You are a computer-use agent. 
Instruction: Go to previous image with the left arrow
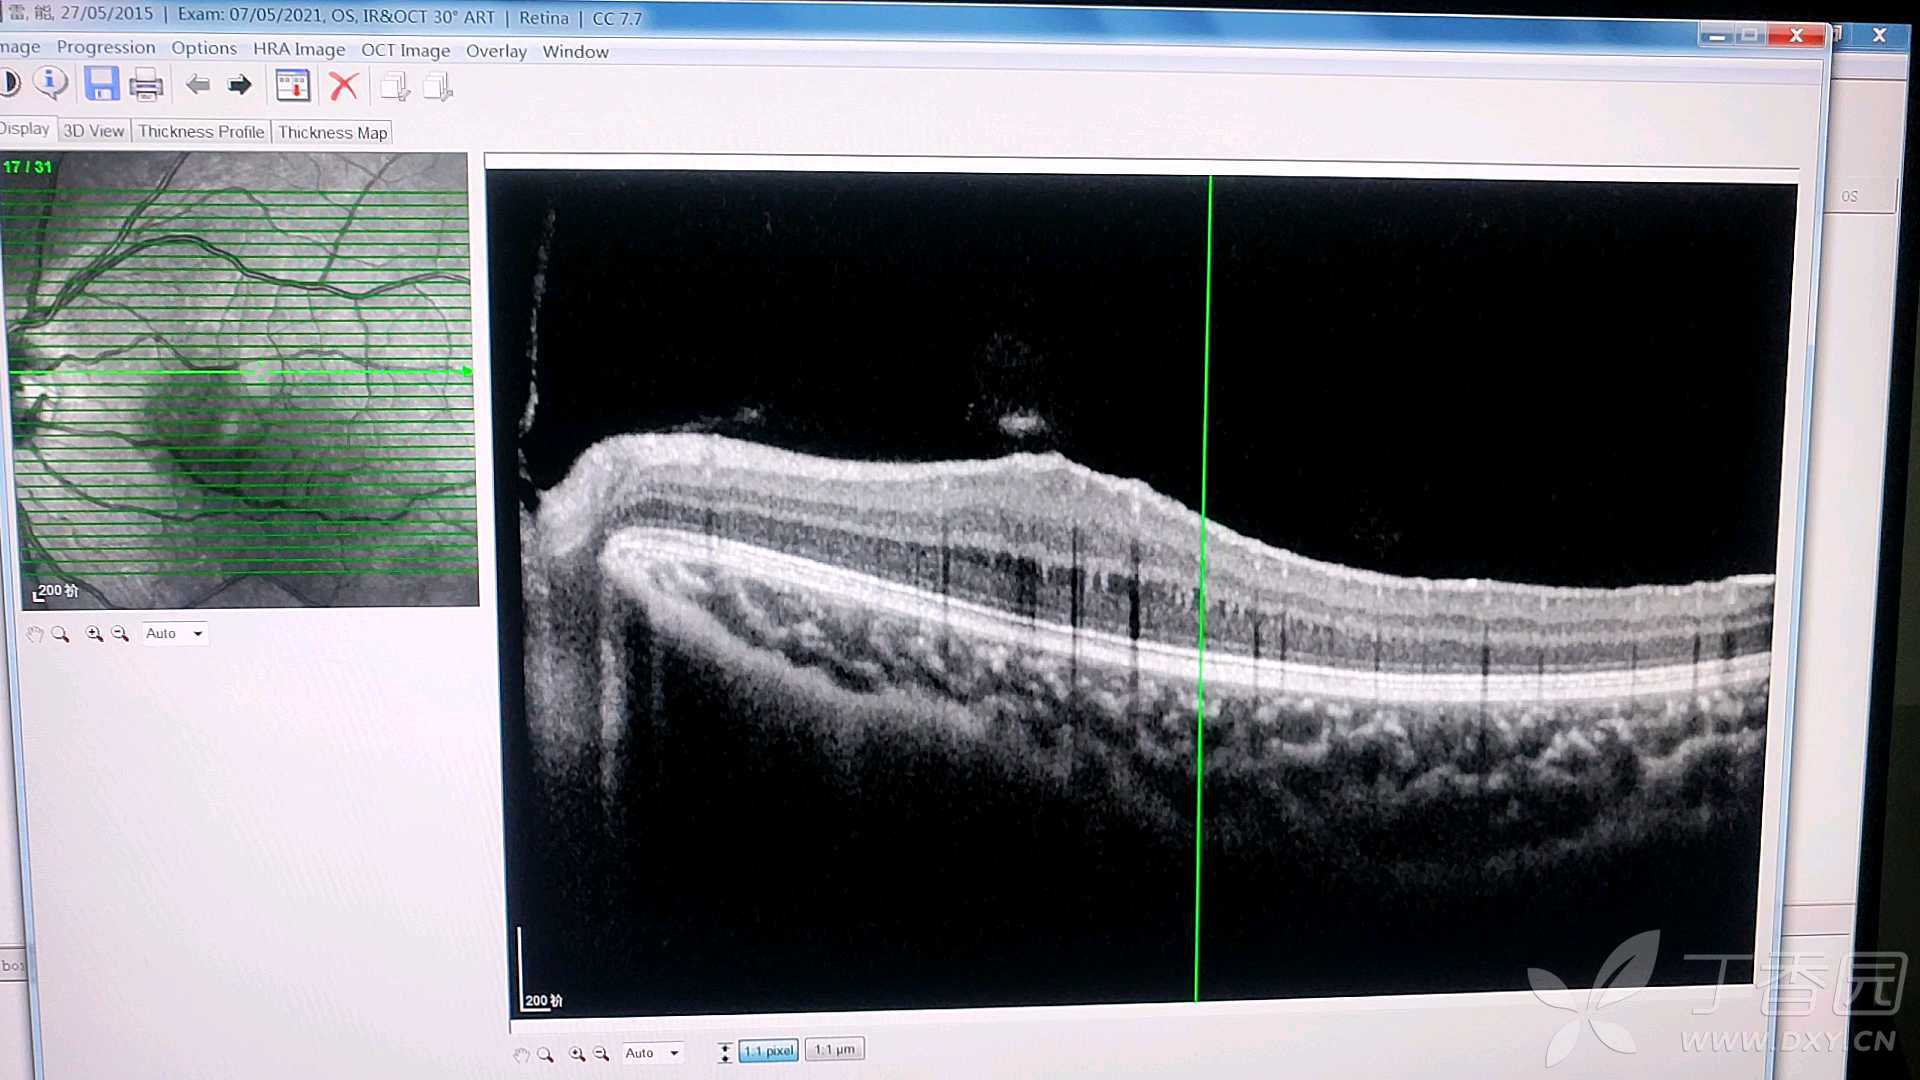(198, 85)
